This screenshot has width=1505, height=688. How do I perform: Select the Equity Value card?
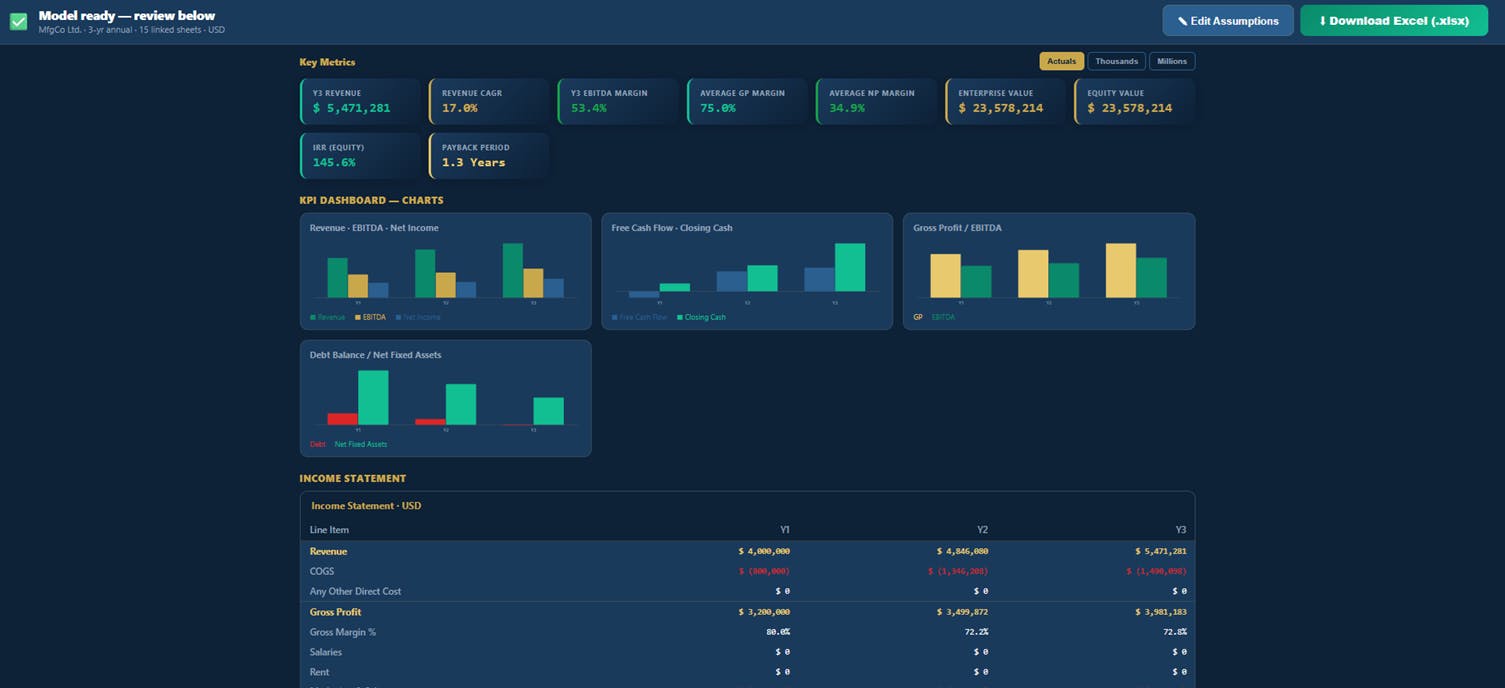coord(1134,101)
